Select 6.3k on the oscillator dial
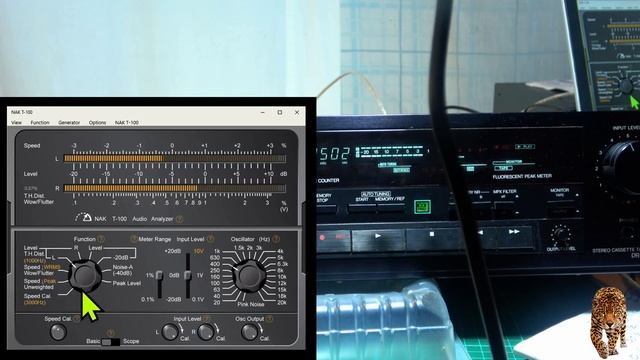Viewport: 640px width, 360px height. tap(282, 264)
